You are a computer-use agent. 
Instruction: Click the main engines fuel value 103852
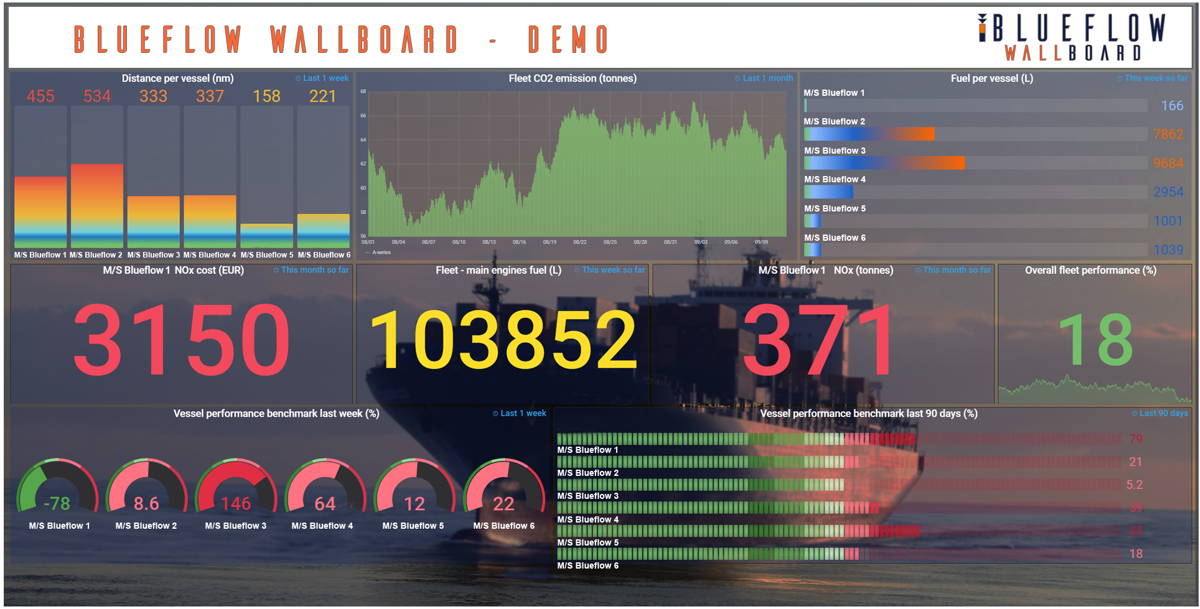tap(503, 340)
